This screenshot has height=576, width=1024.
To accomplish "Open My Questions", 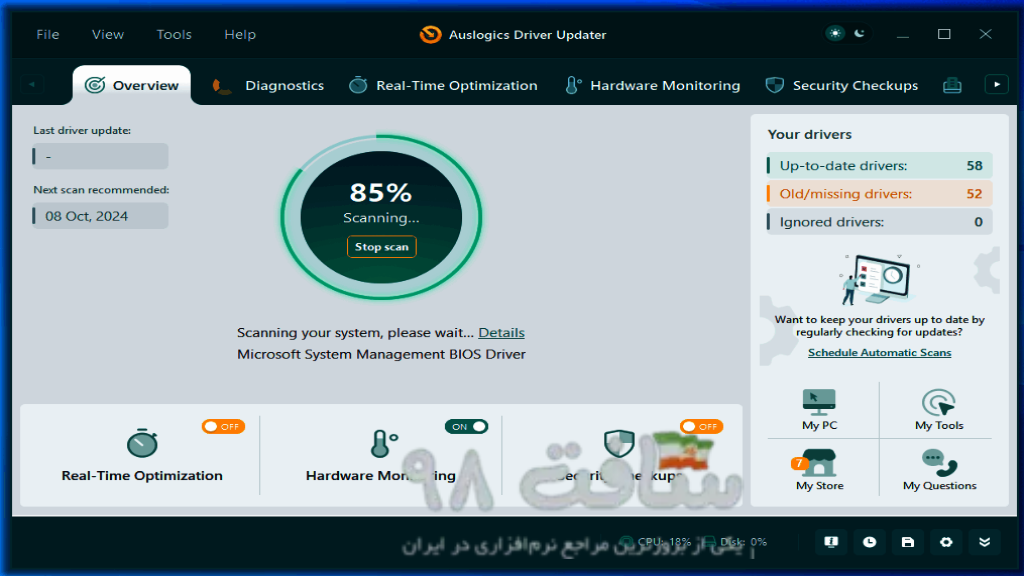I will pos(939,470).
